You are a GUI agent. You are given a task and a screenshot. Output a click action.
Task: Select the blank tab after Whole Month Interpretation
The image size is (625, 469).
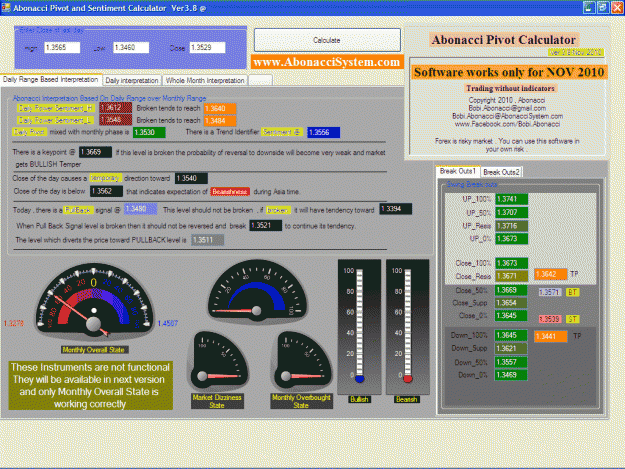(260, 80)
